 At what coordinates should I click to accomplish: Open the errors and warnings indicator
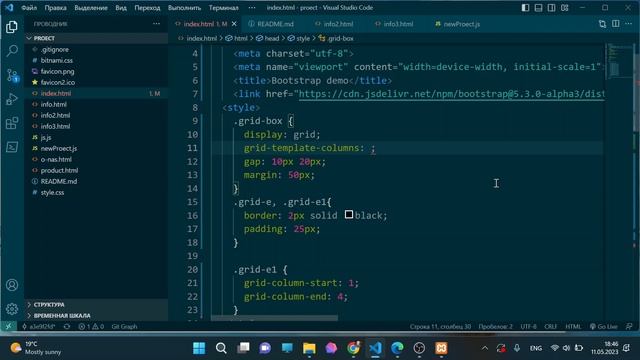tap(91, 327)
